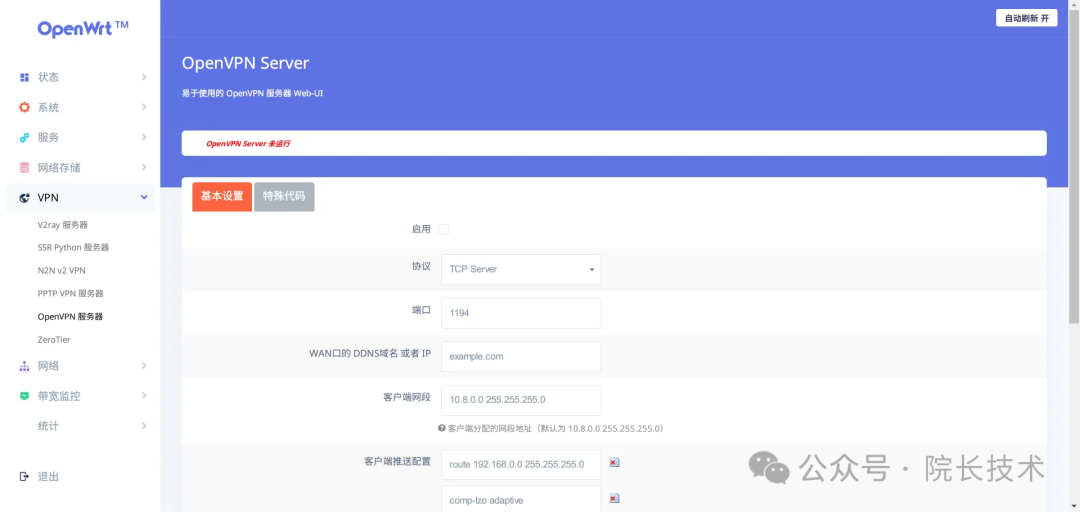
Task: Open the 统计 menu label
Action: coord(48,426)
